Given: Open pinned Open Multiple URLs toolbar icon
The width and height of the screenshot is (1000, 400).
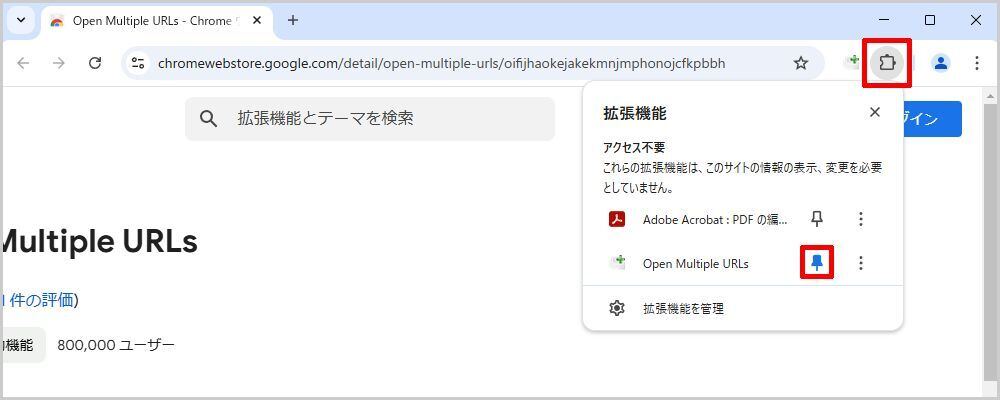Looking at the screenshot, I should tap(851, 62).
